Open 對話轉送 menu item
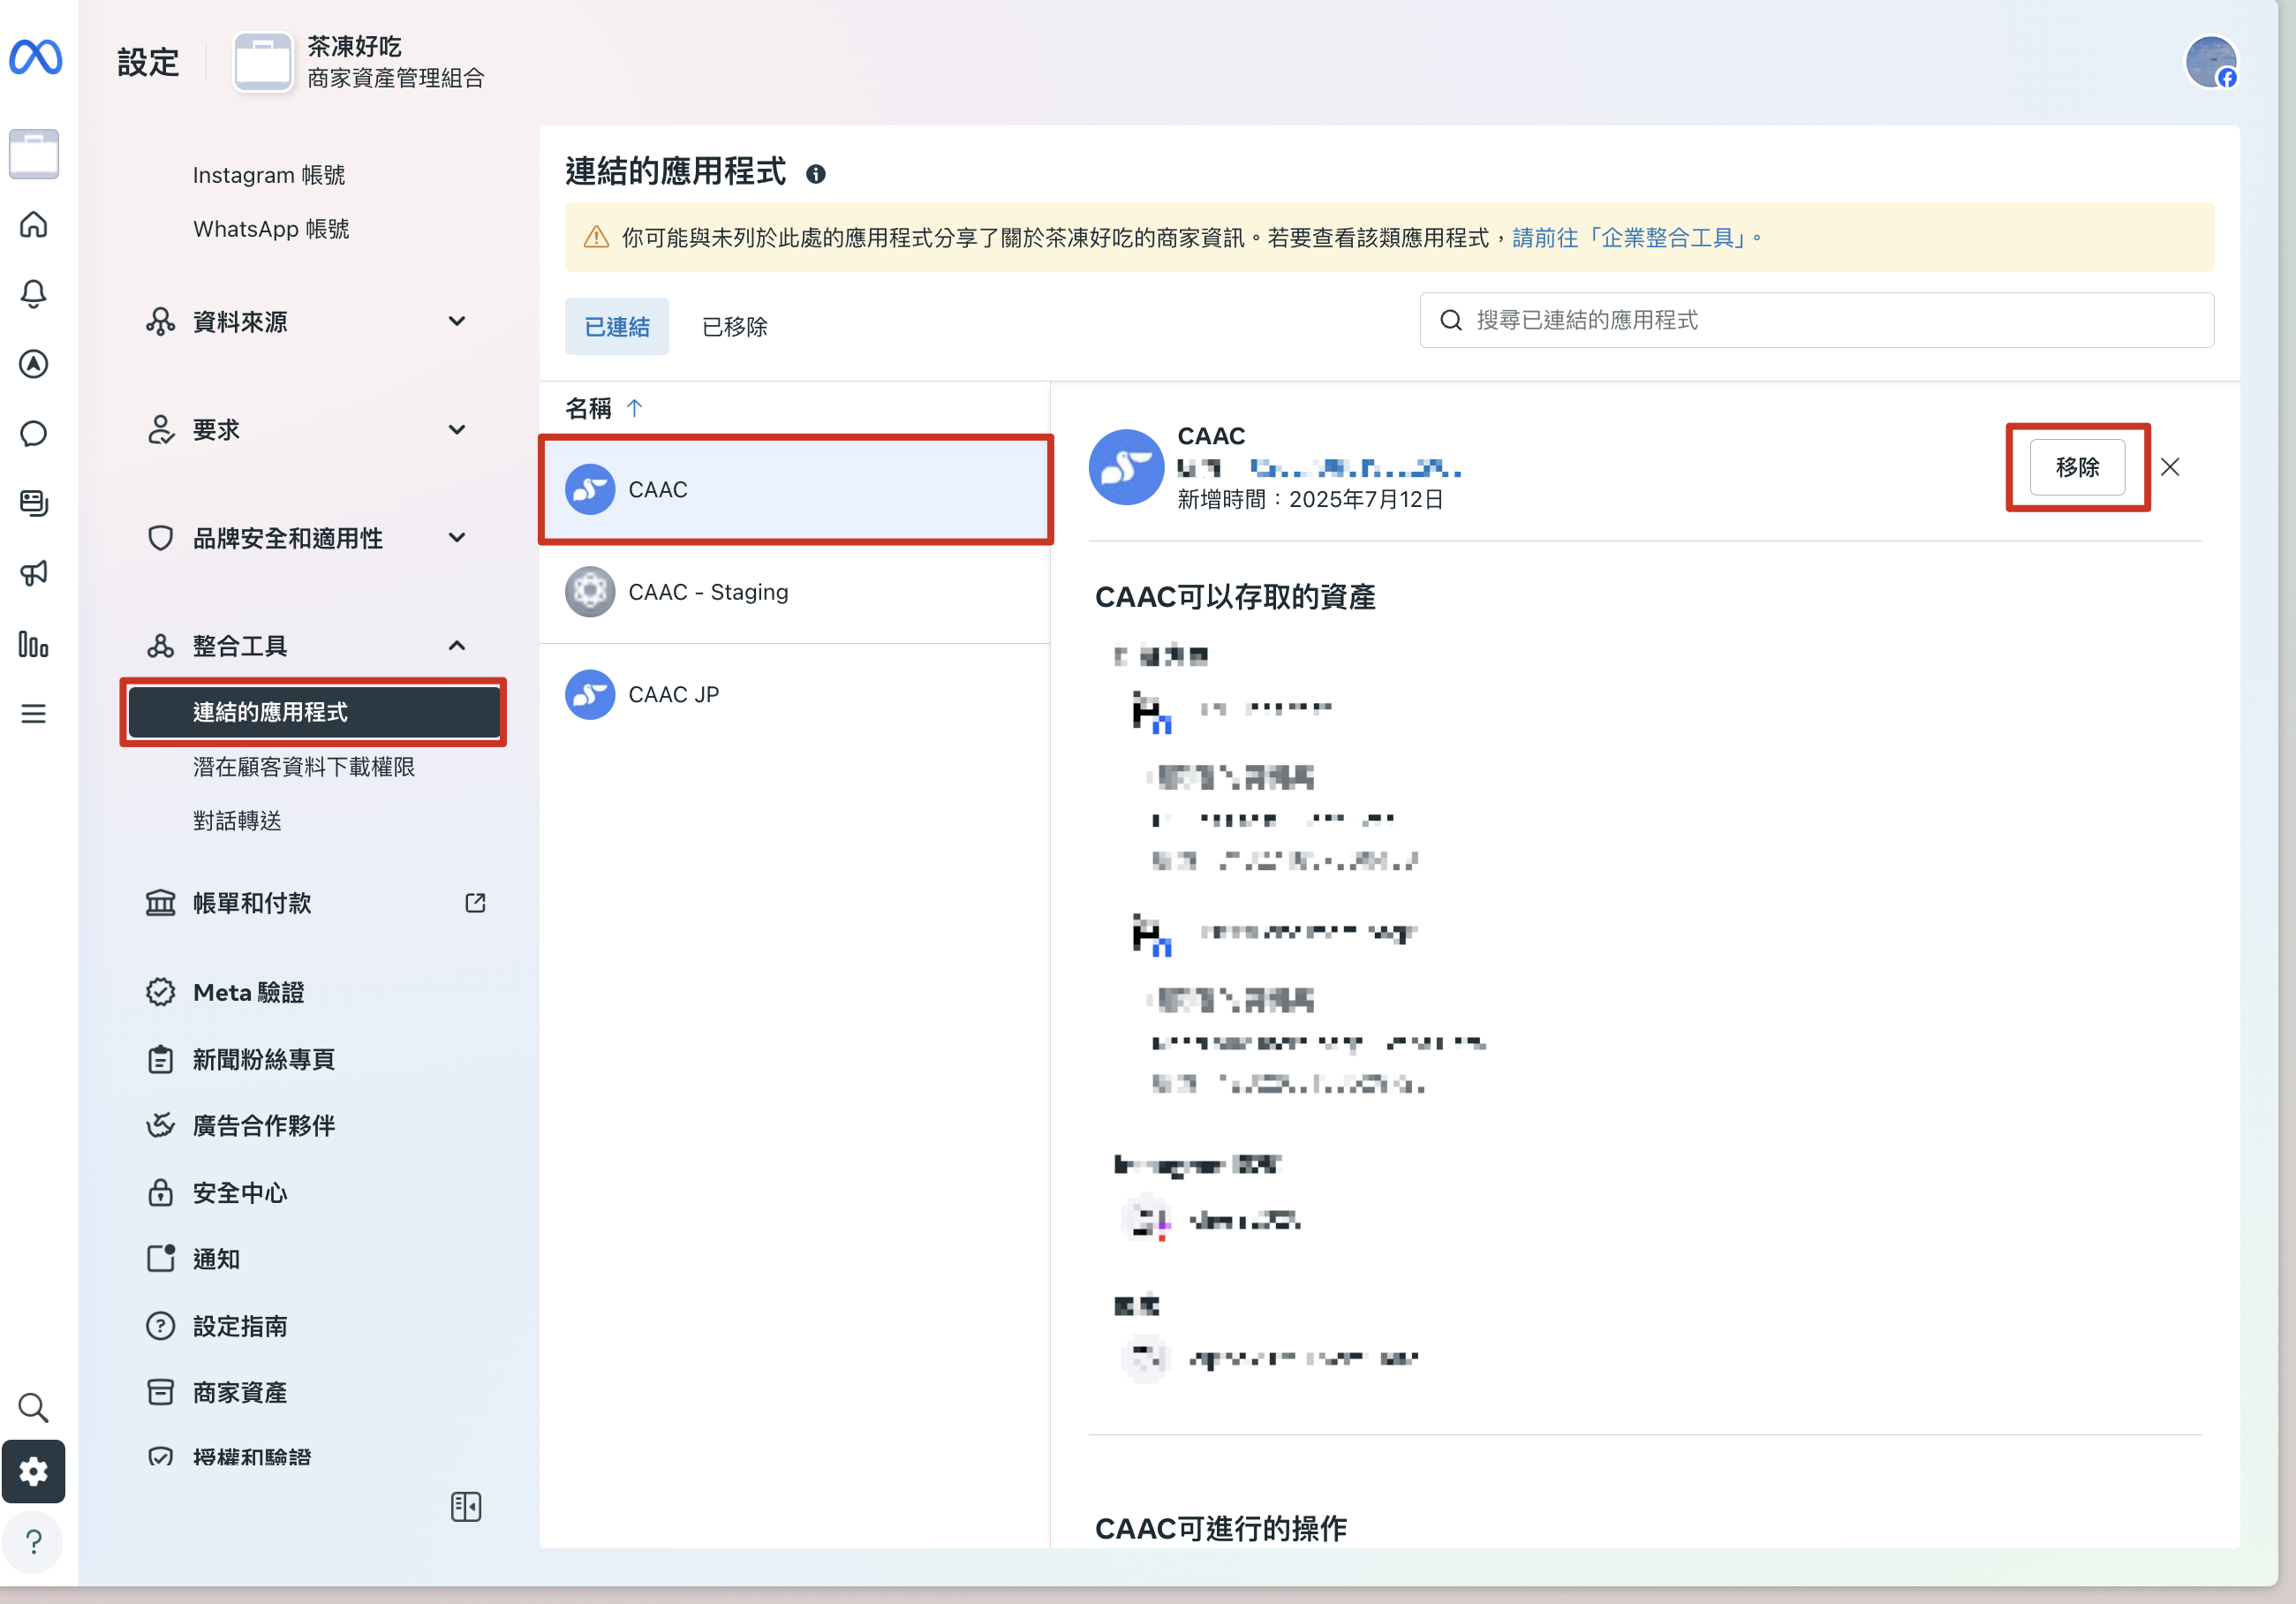 point(237,821)
